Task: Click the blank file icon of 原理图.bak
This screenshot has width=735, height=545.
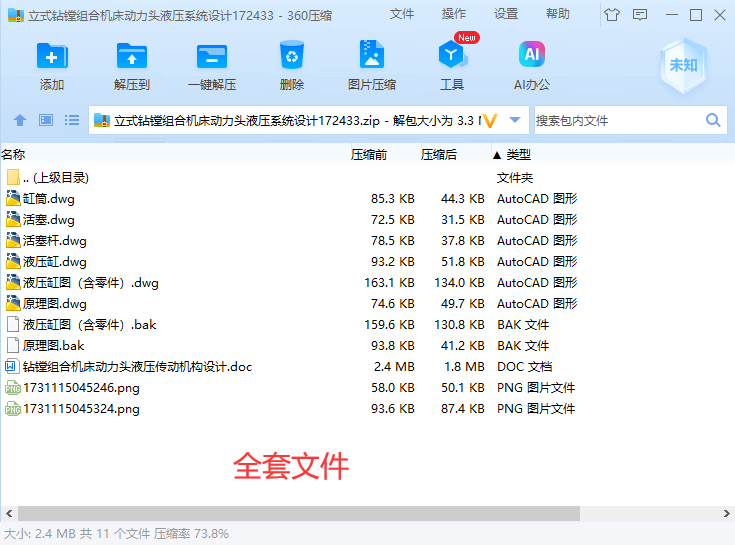Action: pyautogui.click(x=13, y=345)
